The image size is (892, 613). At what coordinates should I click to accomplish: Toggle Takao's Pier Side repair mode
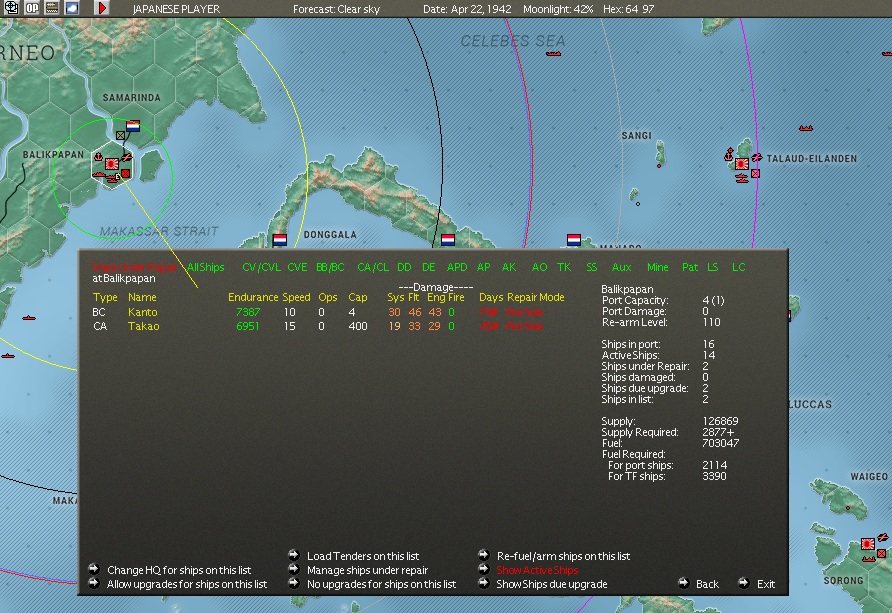pyautogui.click(x=525, y=326)
